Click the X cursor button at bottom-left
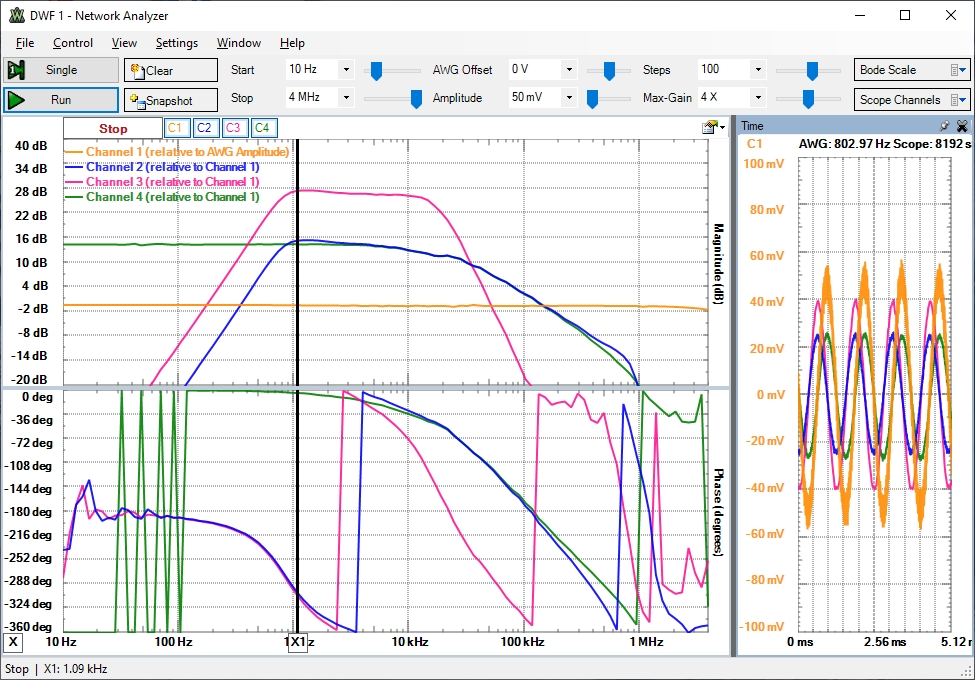Screen dimensions: 975x680 pos(13,641)
